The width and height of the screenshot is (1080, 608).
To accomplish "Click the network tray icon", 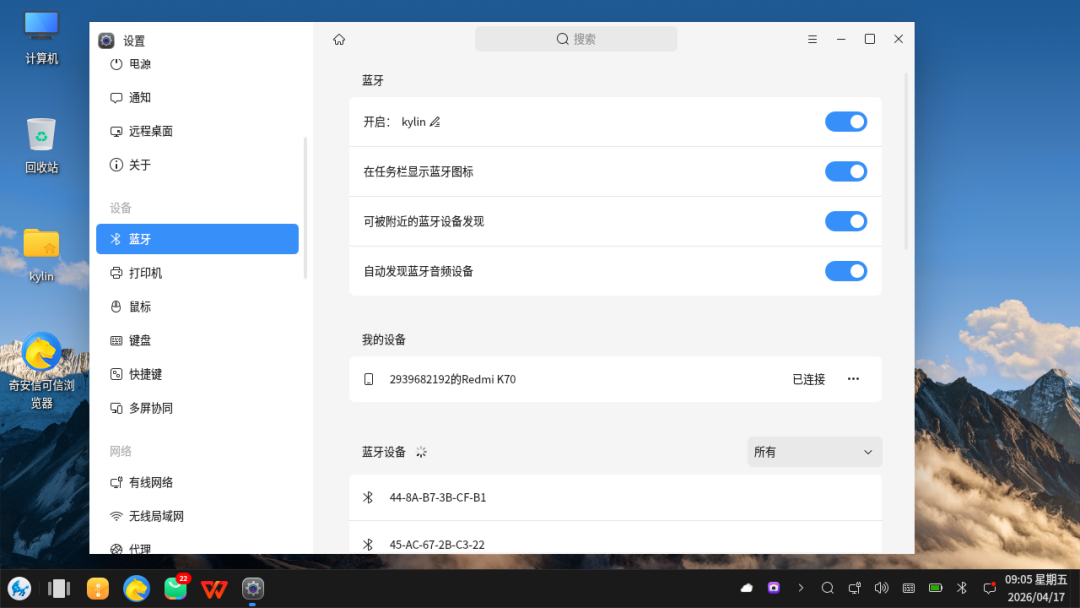I will point(855,588).
